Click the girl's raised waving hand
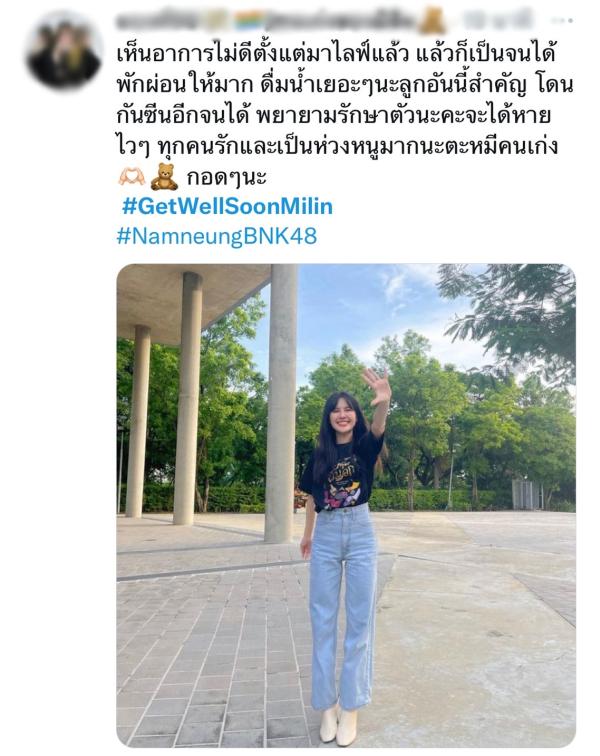Viewport: 600px width, 756px height. pyautogui.click(x=377, y=386)
